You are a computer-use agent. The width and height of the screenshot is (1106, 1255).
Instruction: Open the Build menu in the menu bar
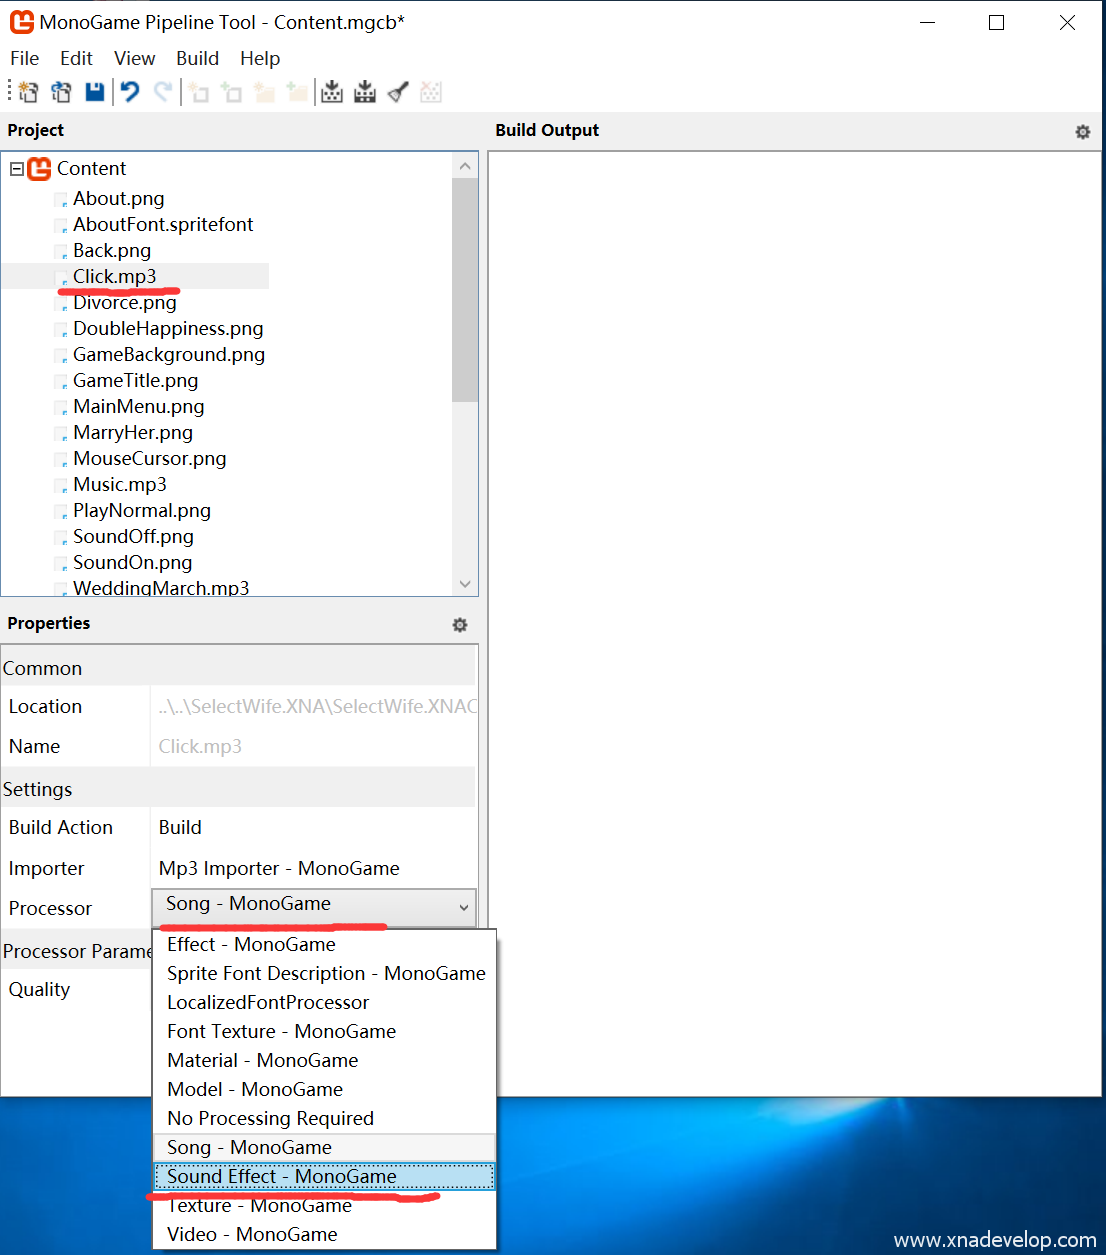click(197, 59)
